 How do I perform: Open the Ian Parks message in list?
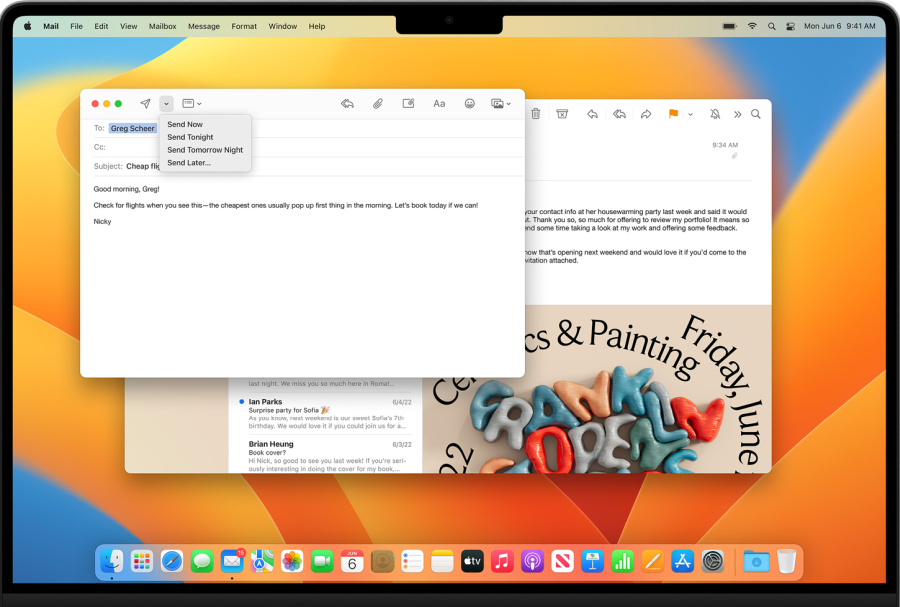pyautogui.click(x=325, y=414)
